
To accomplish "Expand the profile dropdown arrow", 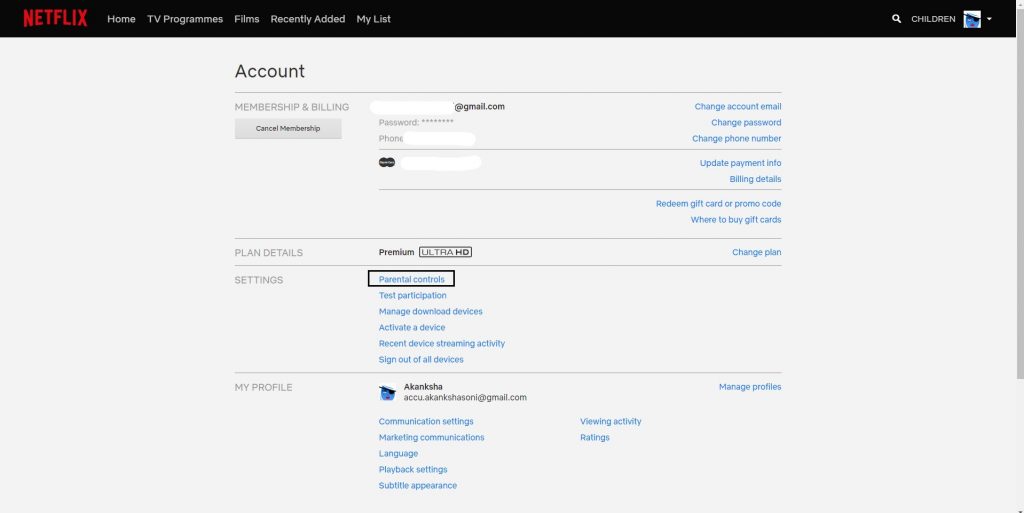I will [989, 19].
